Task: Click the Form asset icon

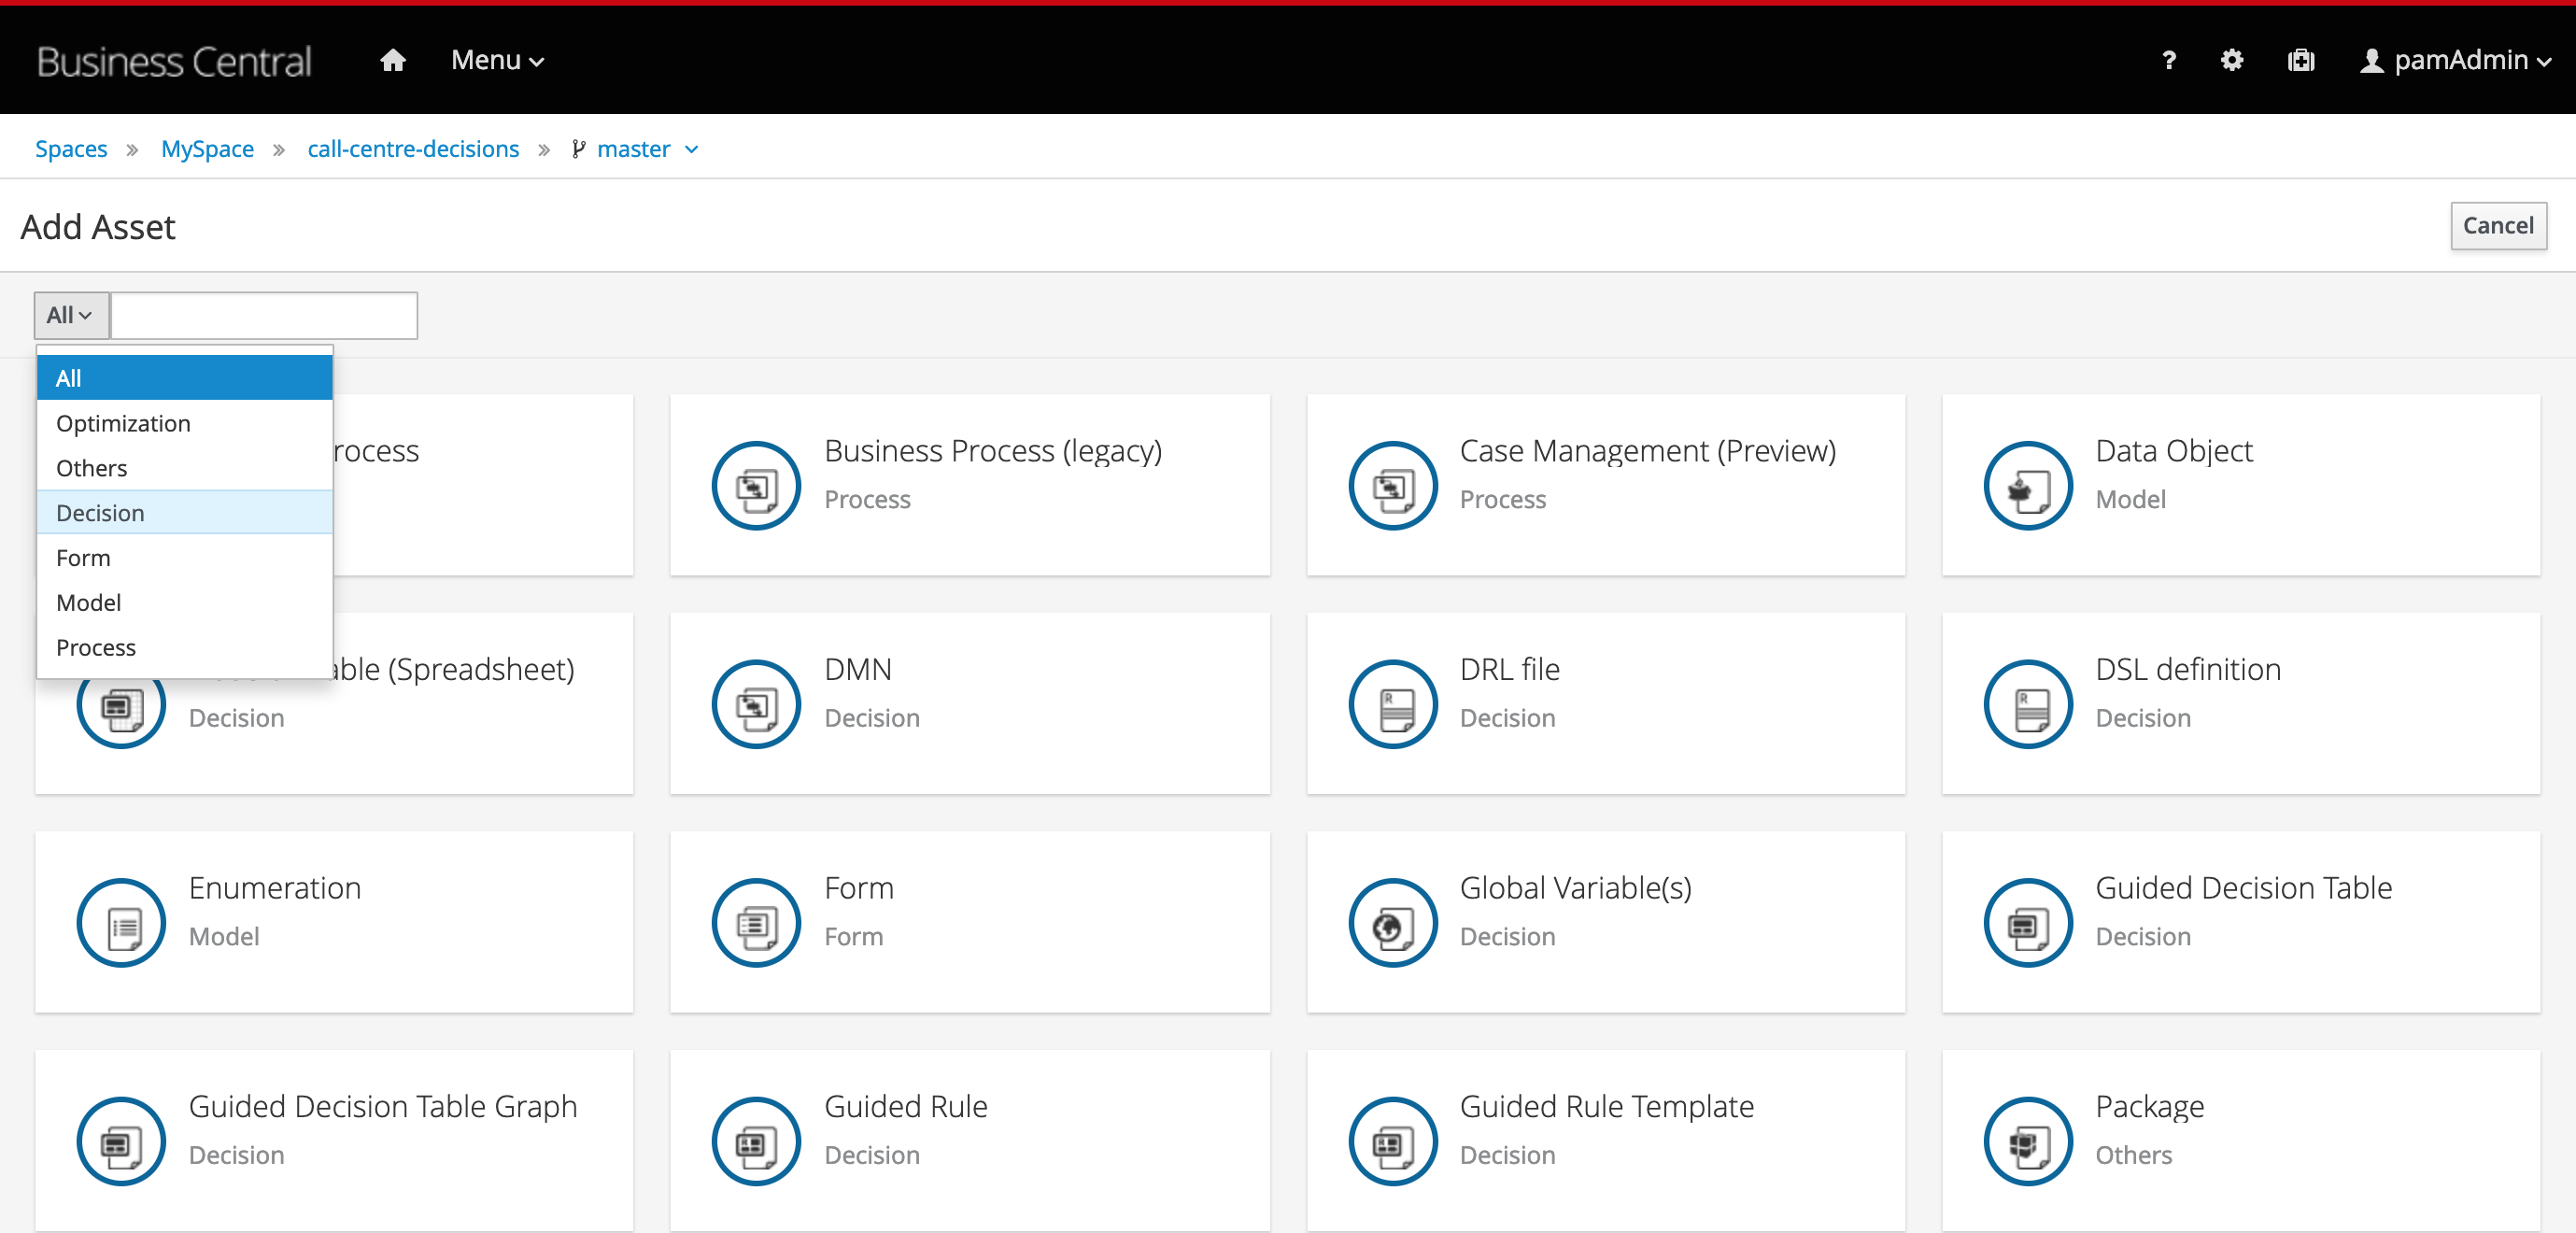Action: coord(756,923)
